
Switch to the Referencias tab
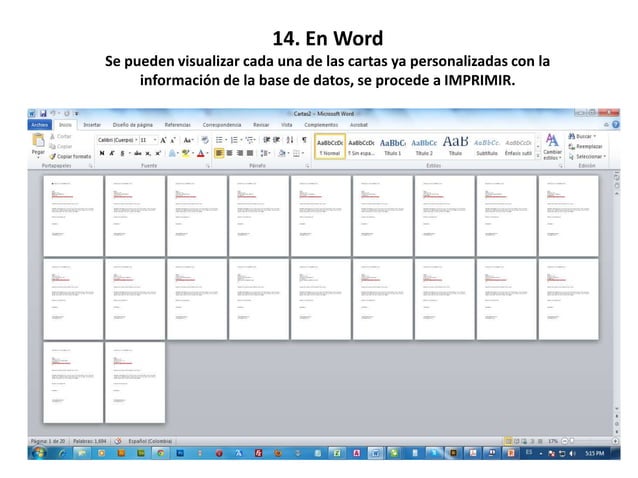pyautogui.click(x=177, y=125)
